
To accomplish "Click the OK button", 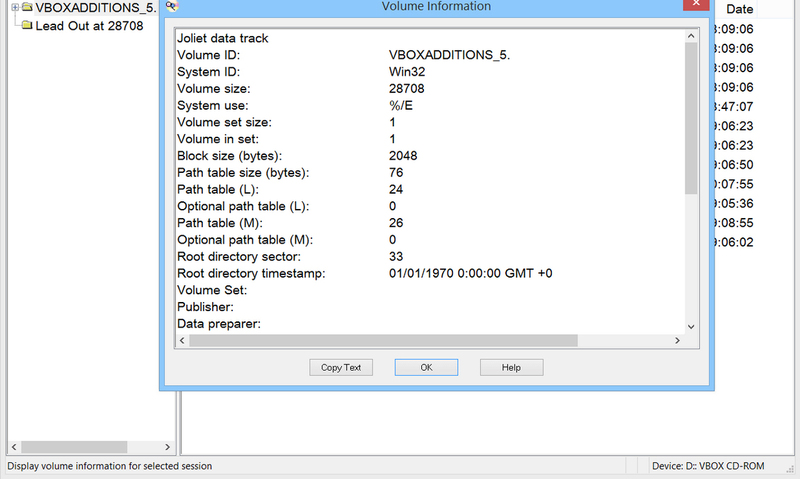I will 426,367.
